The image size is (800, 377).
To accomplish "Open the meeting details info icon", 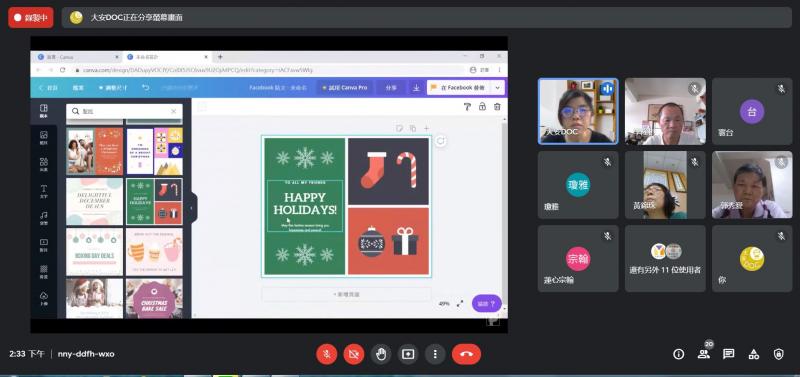I will 678,354.
